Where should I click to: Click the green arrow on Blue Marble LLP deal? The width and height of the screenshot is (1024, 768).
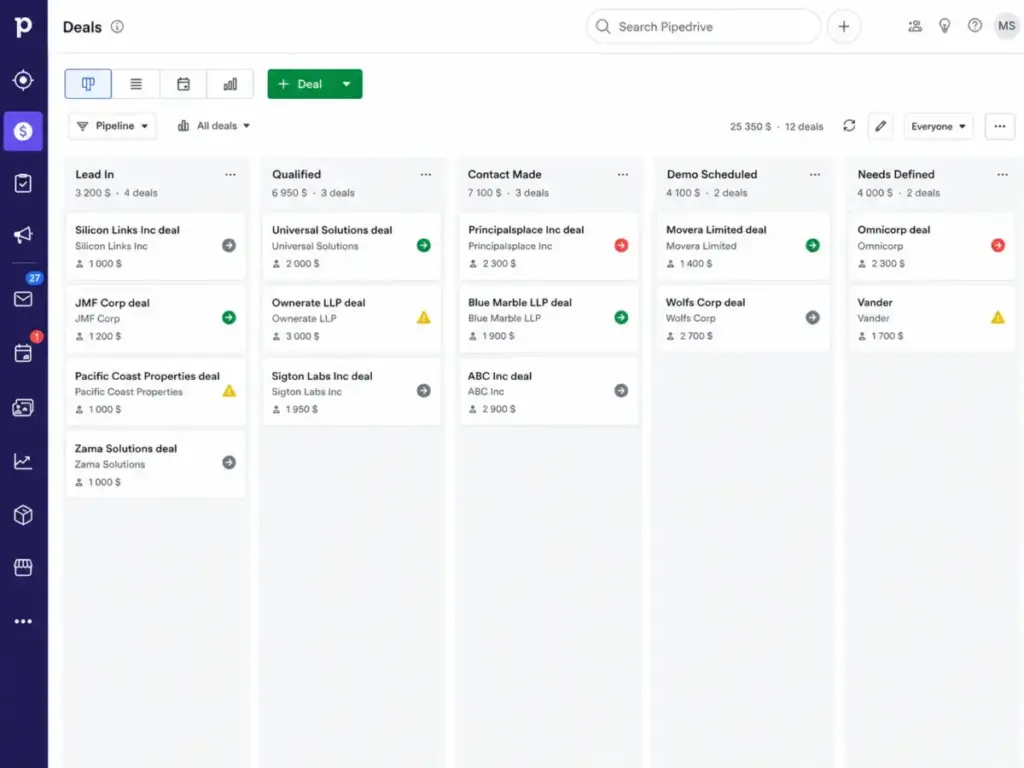(621, 317)
